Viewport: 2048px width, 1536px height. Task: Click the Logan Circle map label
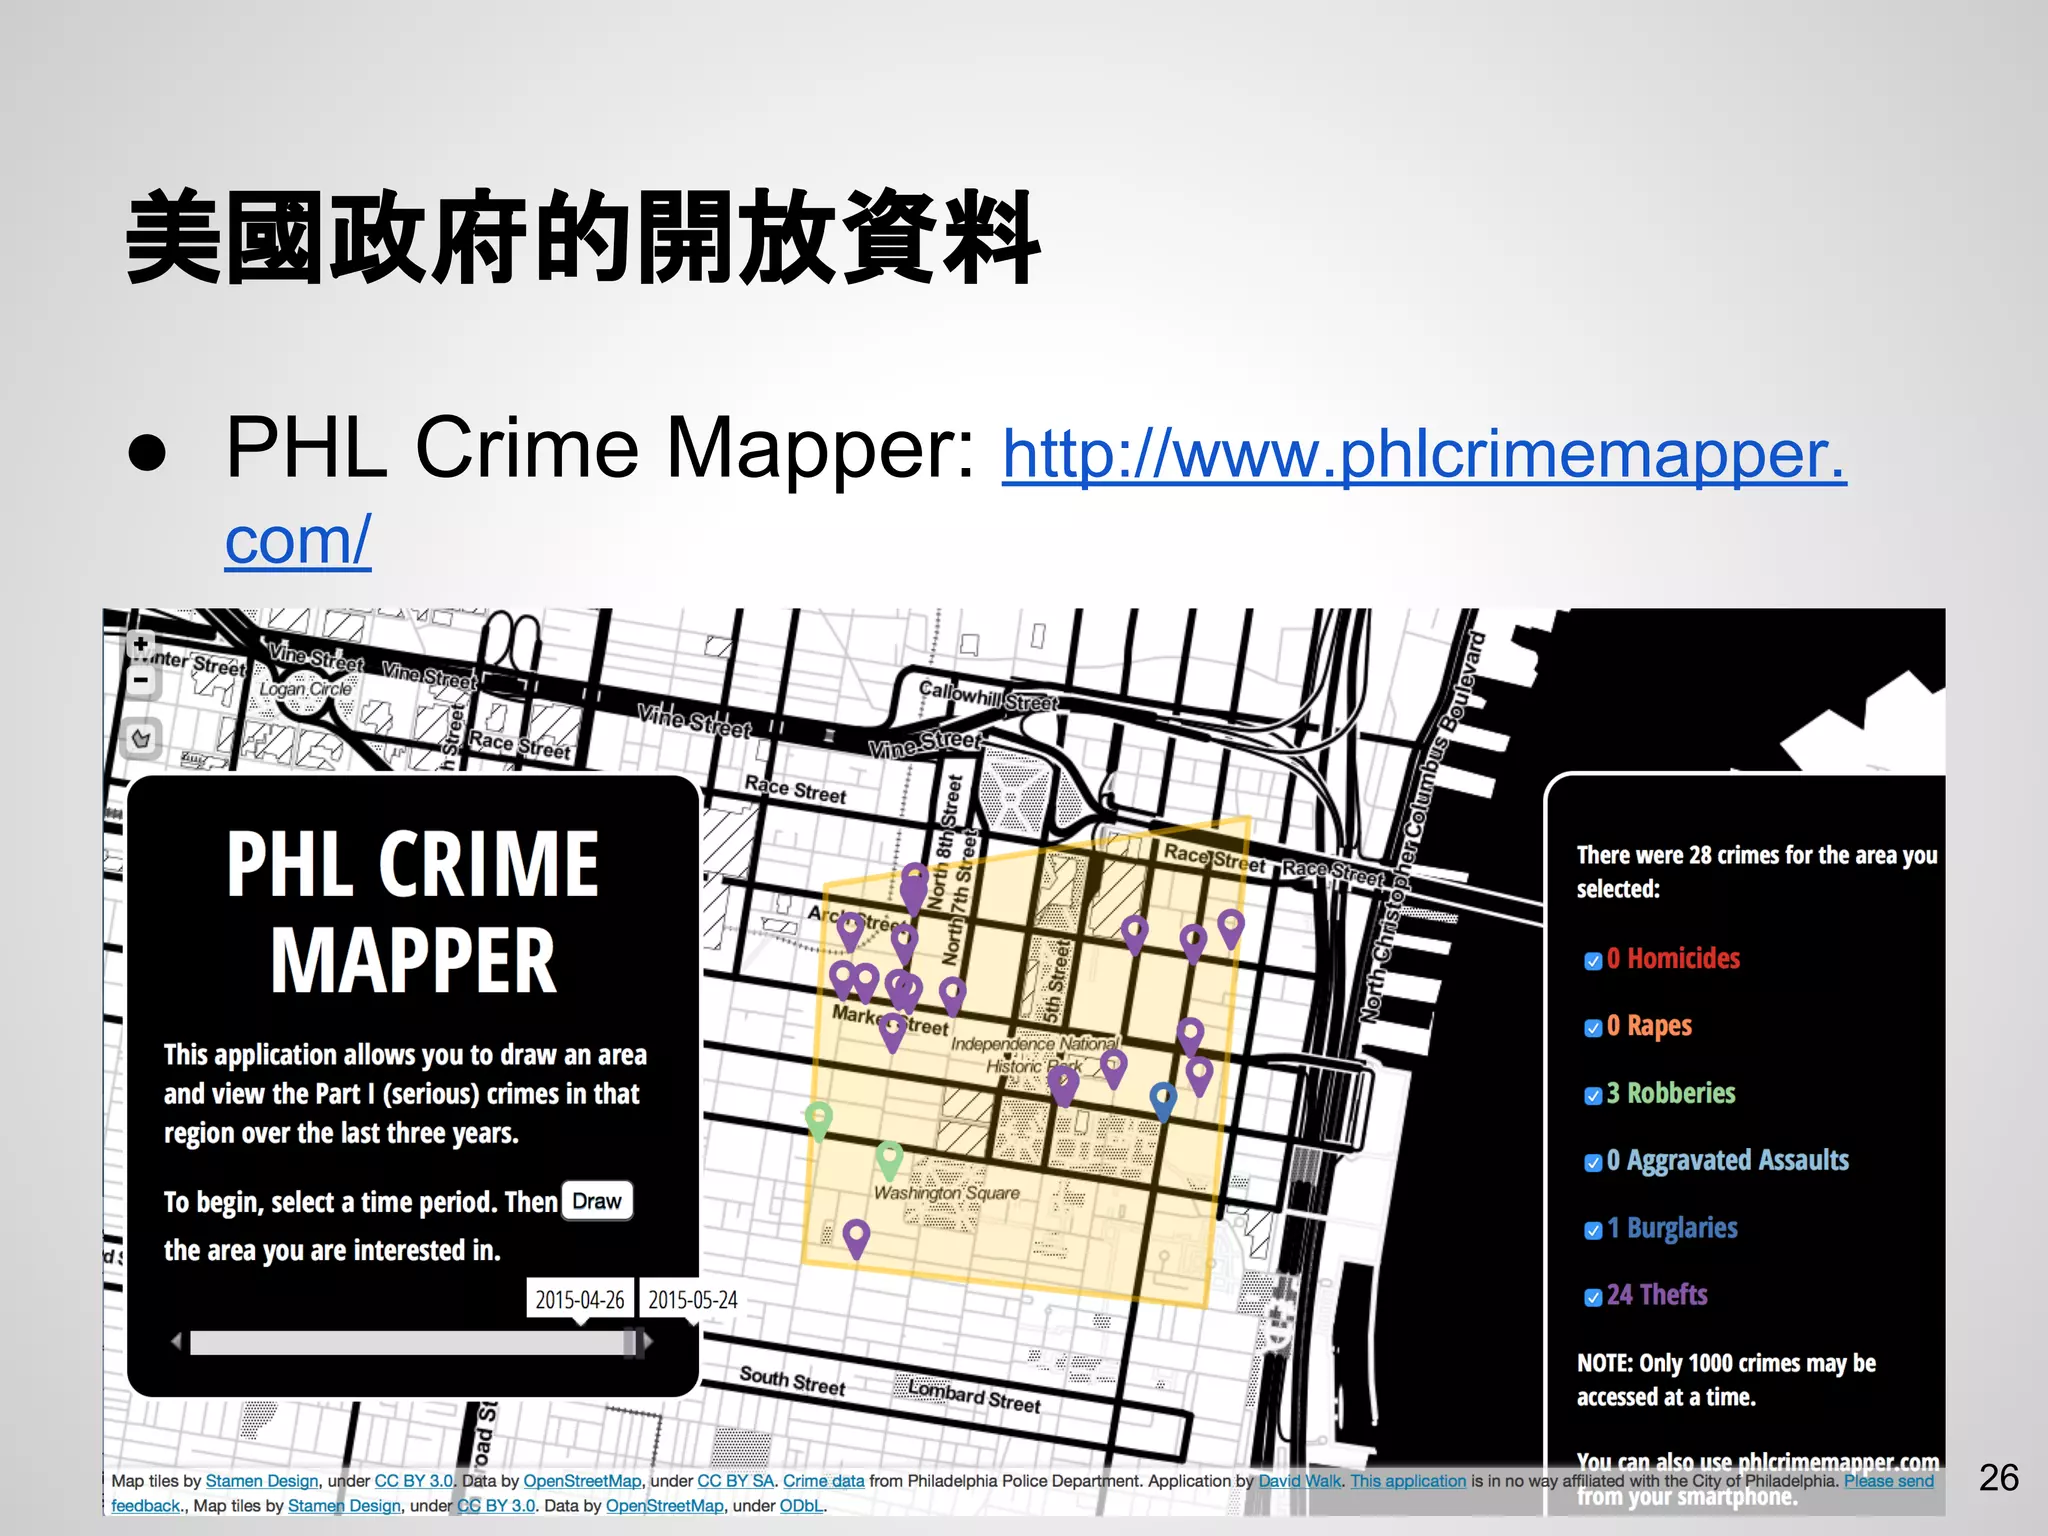tap(306, 689)
